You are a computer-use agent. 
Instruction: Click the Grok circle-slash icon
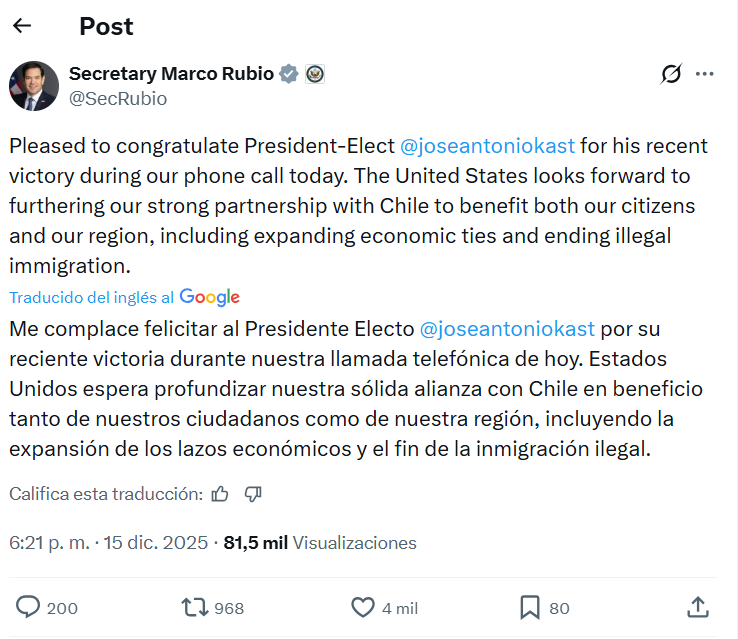671,74
